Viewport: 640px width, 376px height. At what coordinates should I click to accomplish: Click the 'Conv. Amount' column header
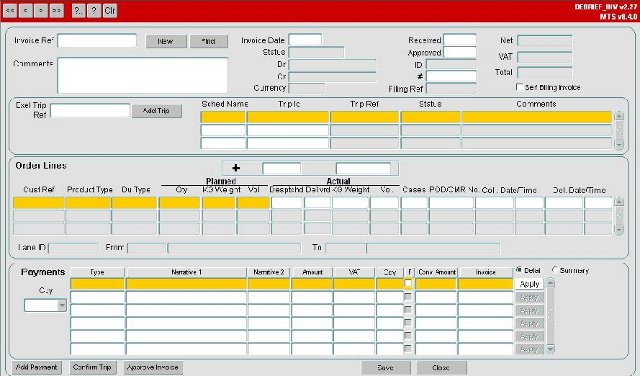click(x=436, y=272)
